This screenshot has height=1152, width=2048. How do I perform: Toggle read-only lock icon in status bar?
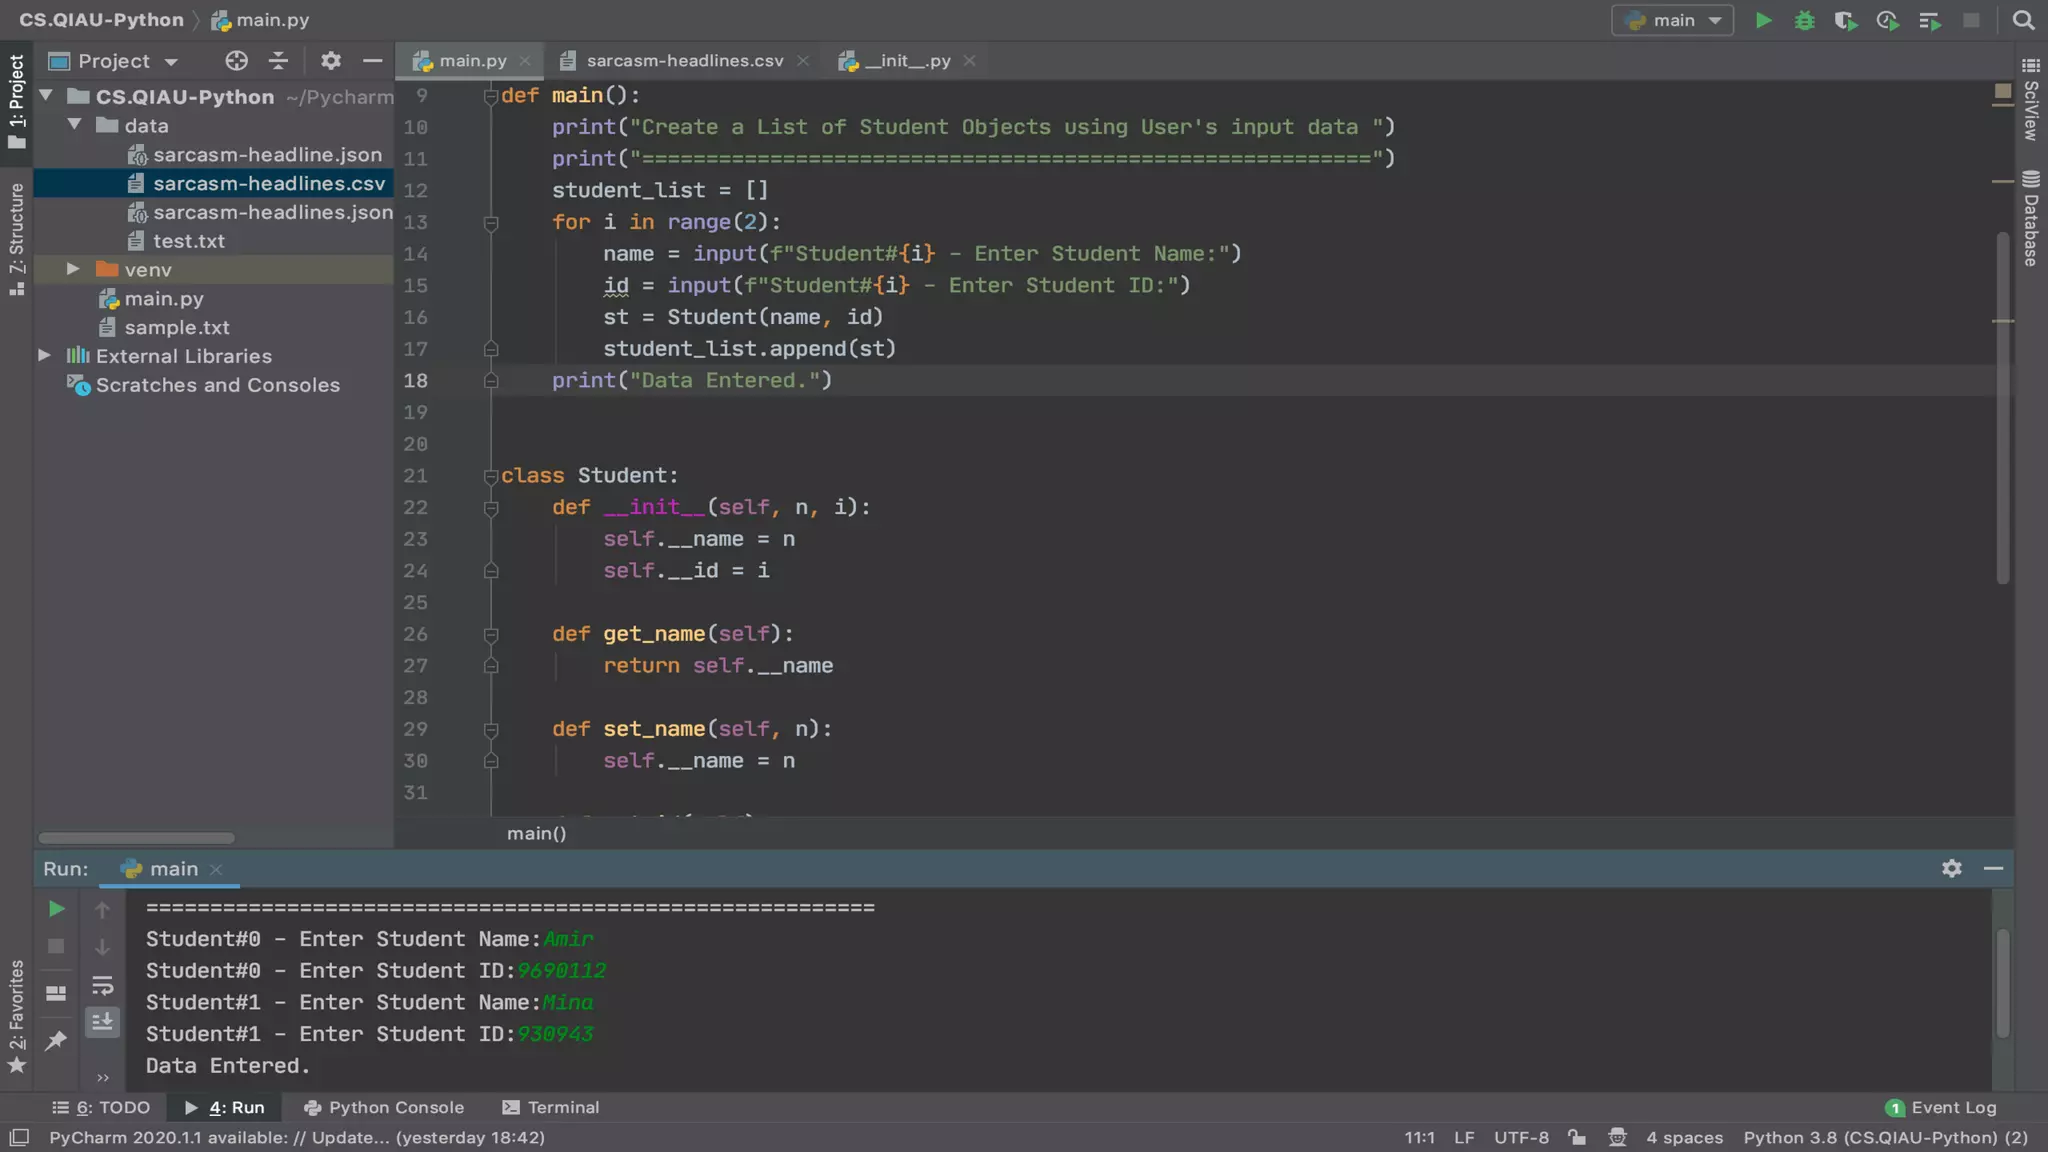tap(1577, 1137)
